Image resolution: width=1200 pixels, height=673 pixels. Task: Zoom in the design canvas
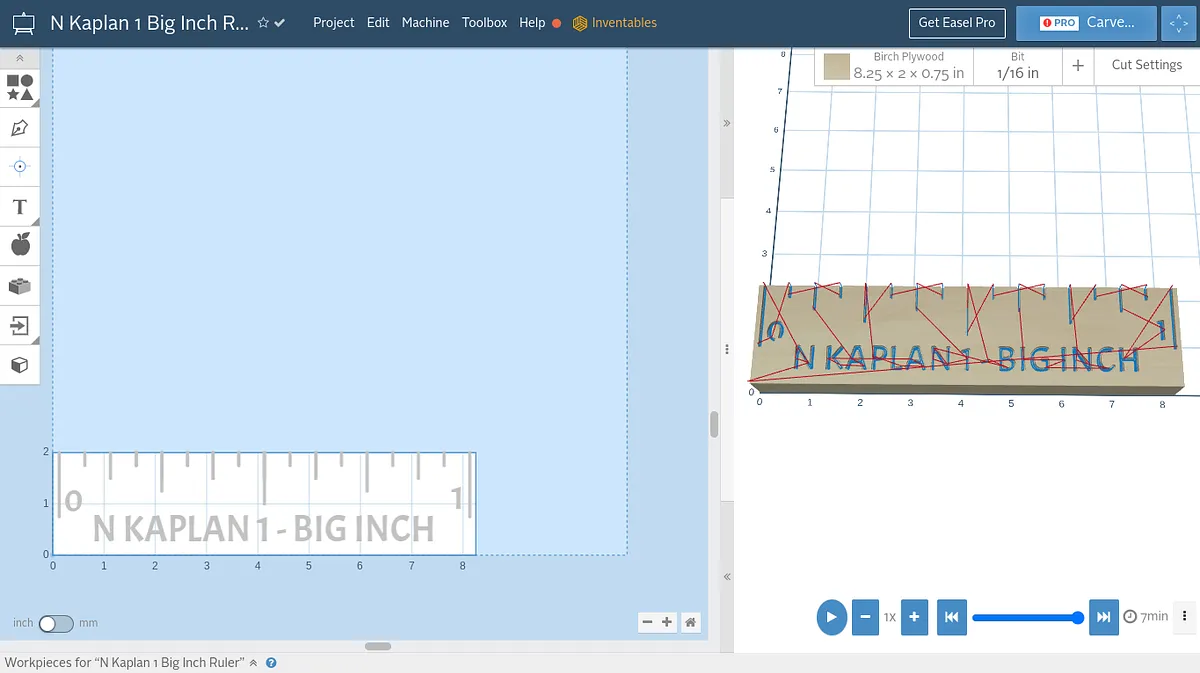tap(667, 622)
